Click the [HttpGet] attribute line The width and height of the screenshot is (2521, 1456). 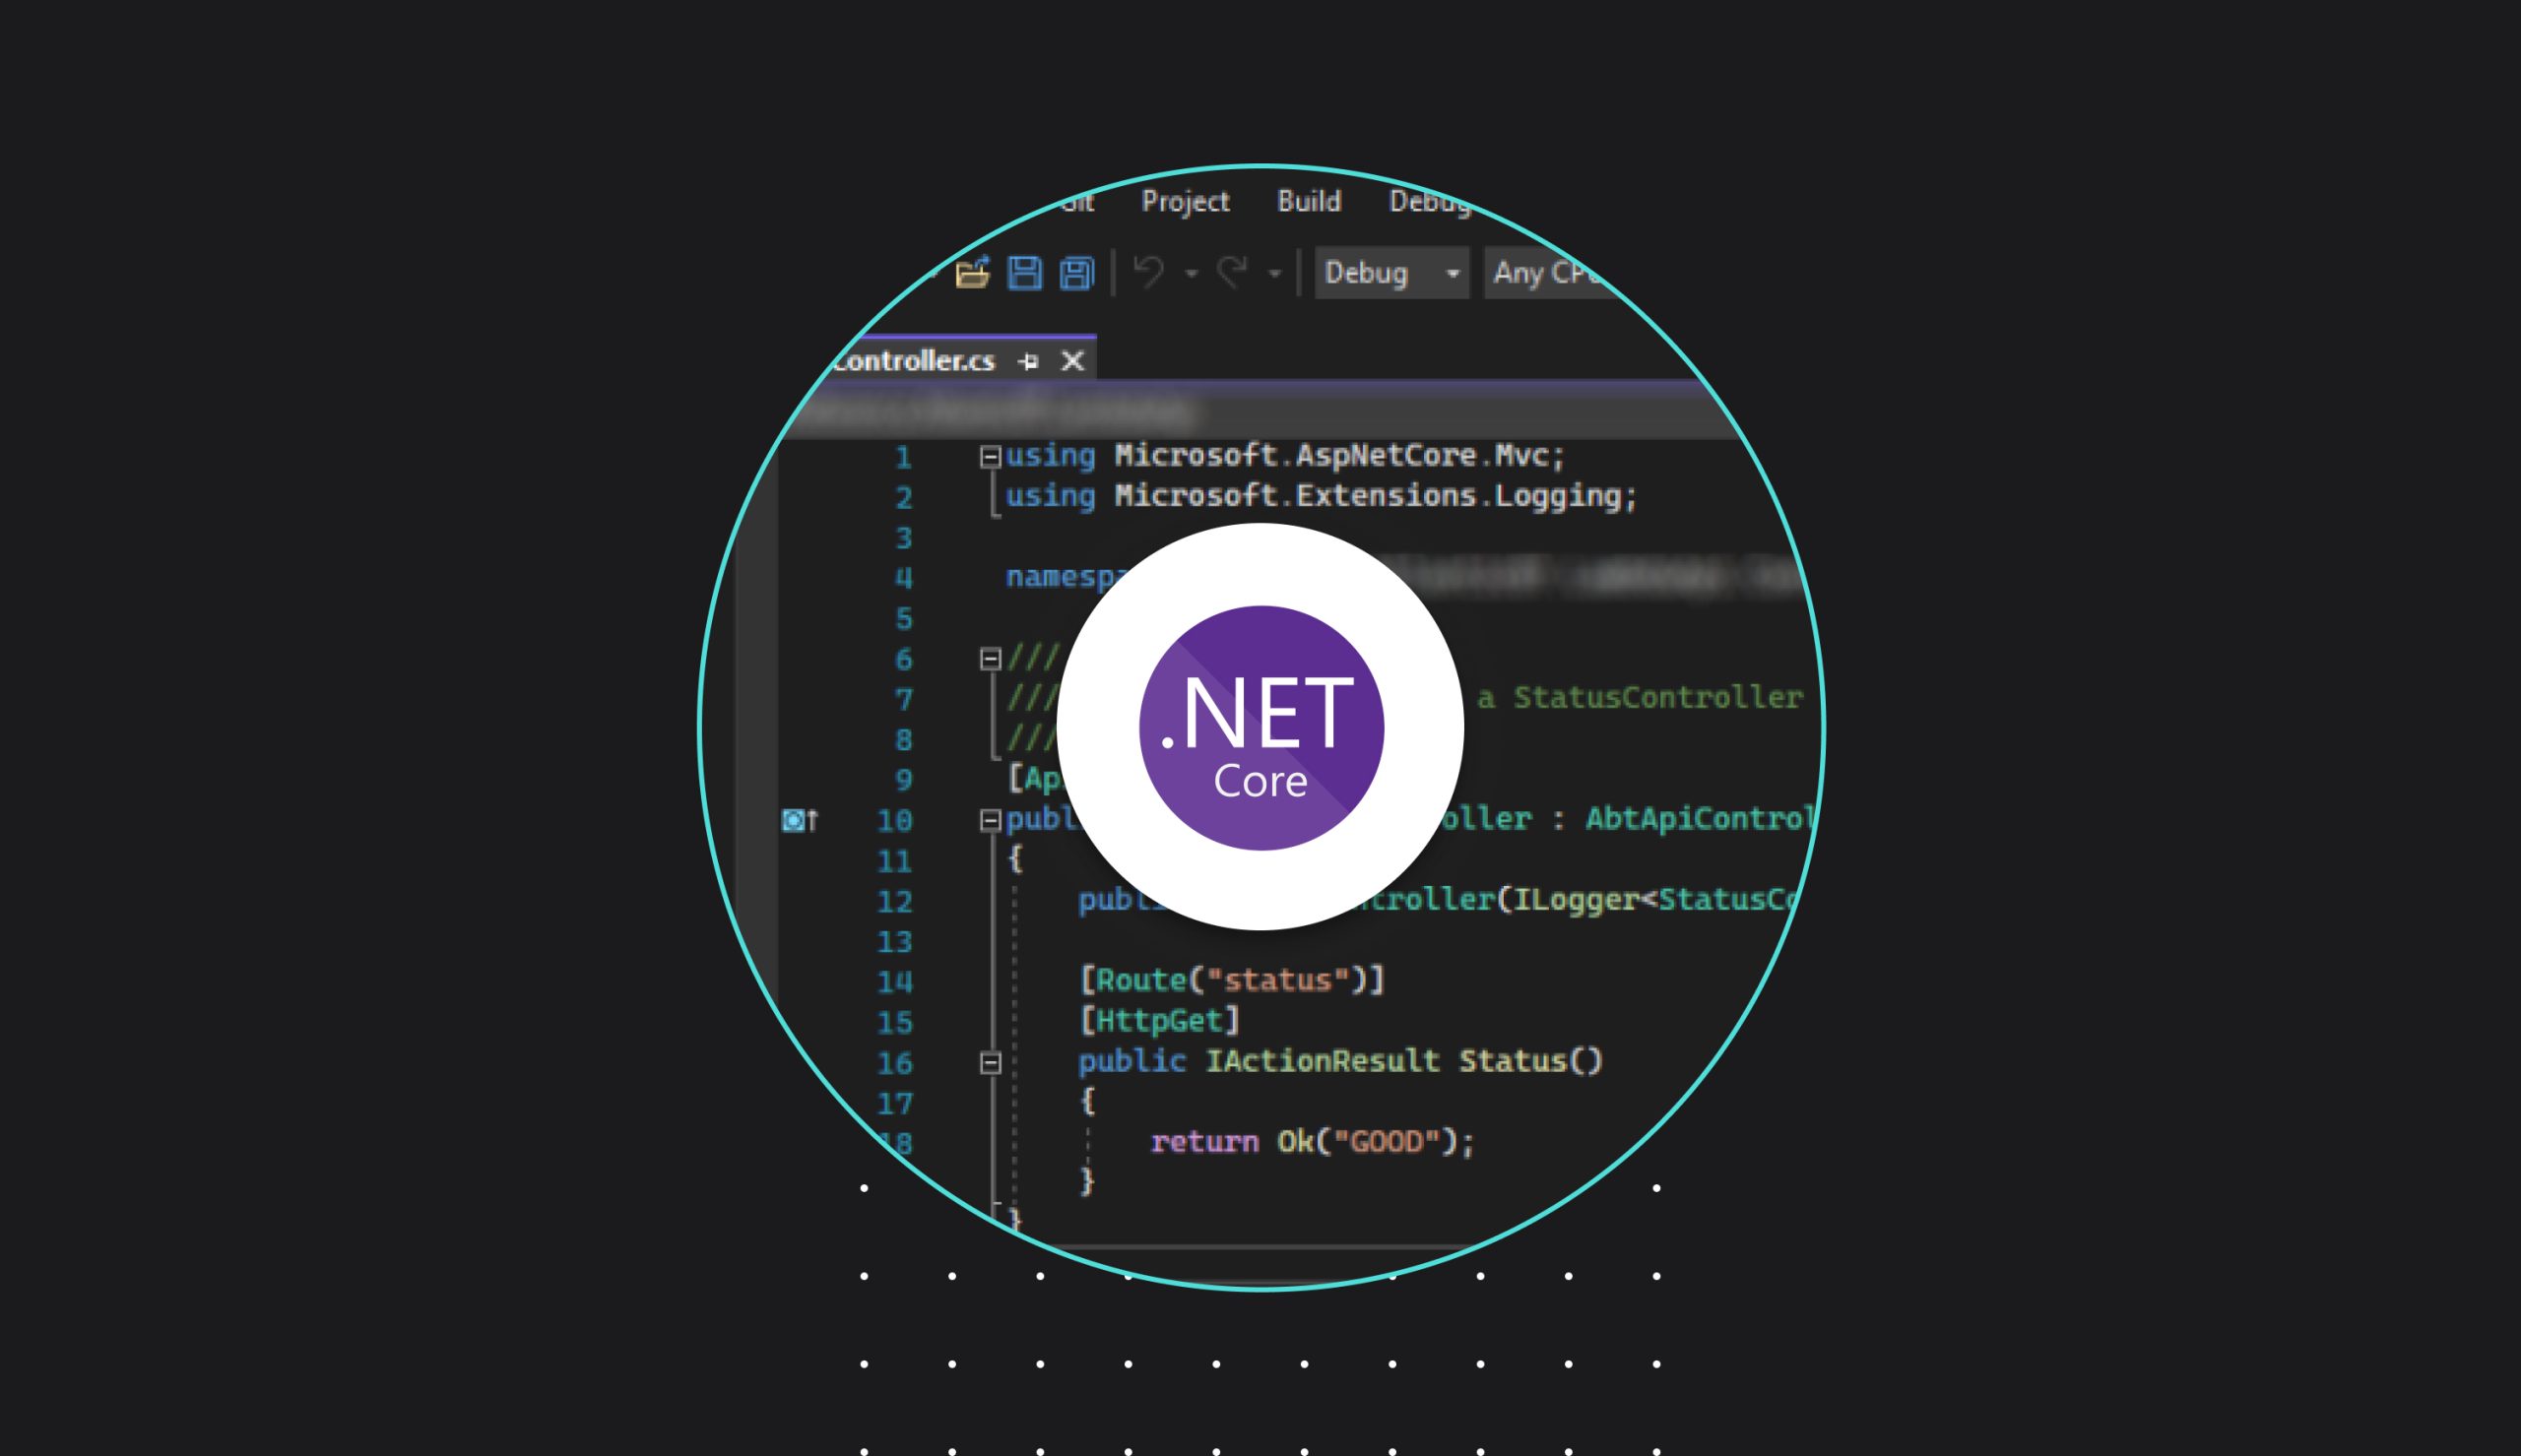point(1160,1020)
